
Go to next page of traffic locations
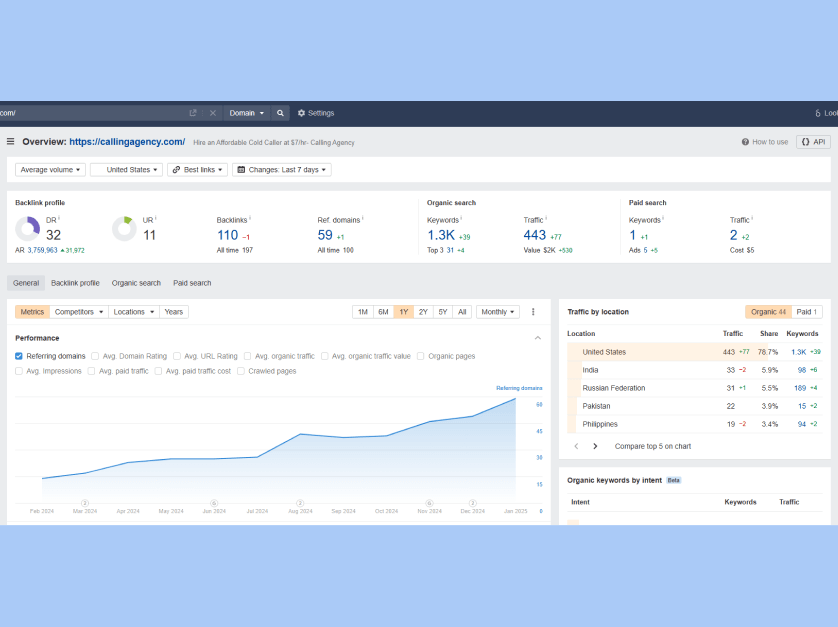(595, 446)
